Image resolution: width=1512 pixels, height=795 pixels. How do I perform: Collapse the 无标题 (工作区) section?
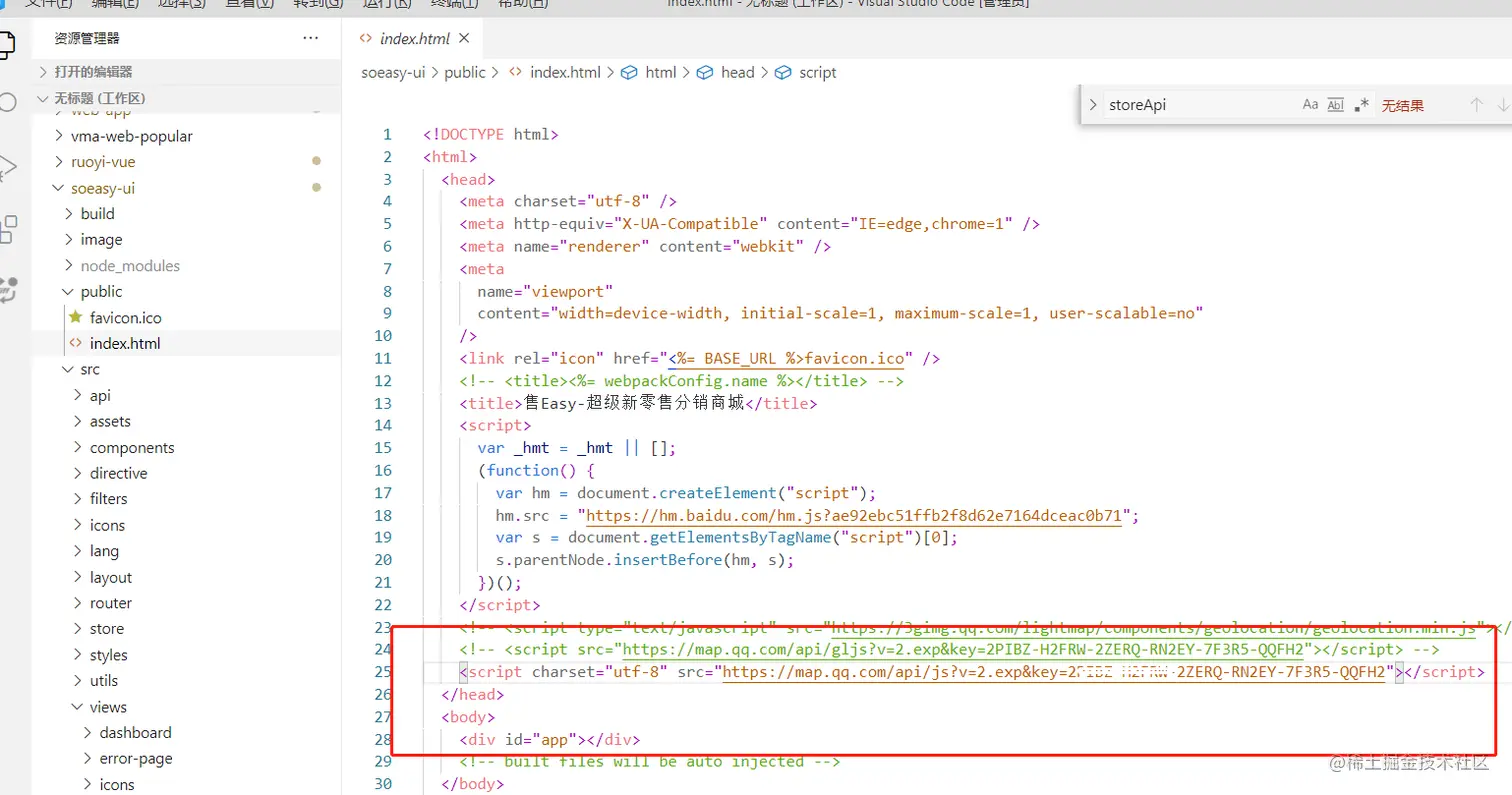(43, 98)
